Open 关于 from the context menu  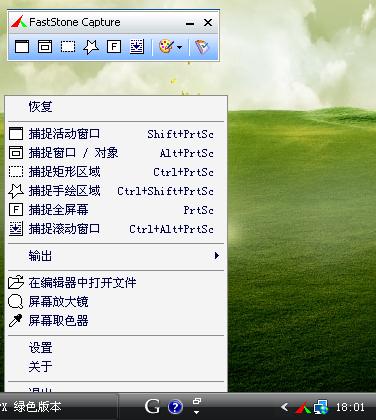[x=116, y=366]
